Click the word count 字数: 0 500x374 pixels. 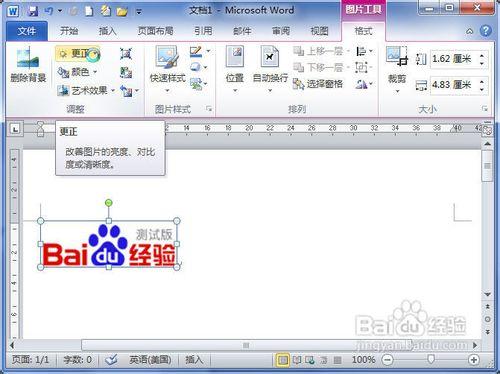(x=77, y=360)
